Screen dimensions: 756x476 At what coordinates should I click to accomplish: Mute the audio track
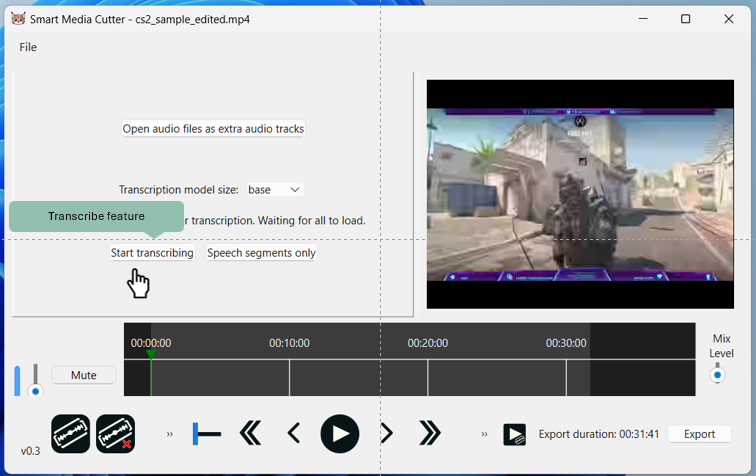(83, 375)
